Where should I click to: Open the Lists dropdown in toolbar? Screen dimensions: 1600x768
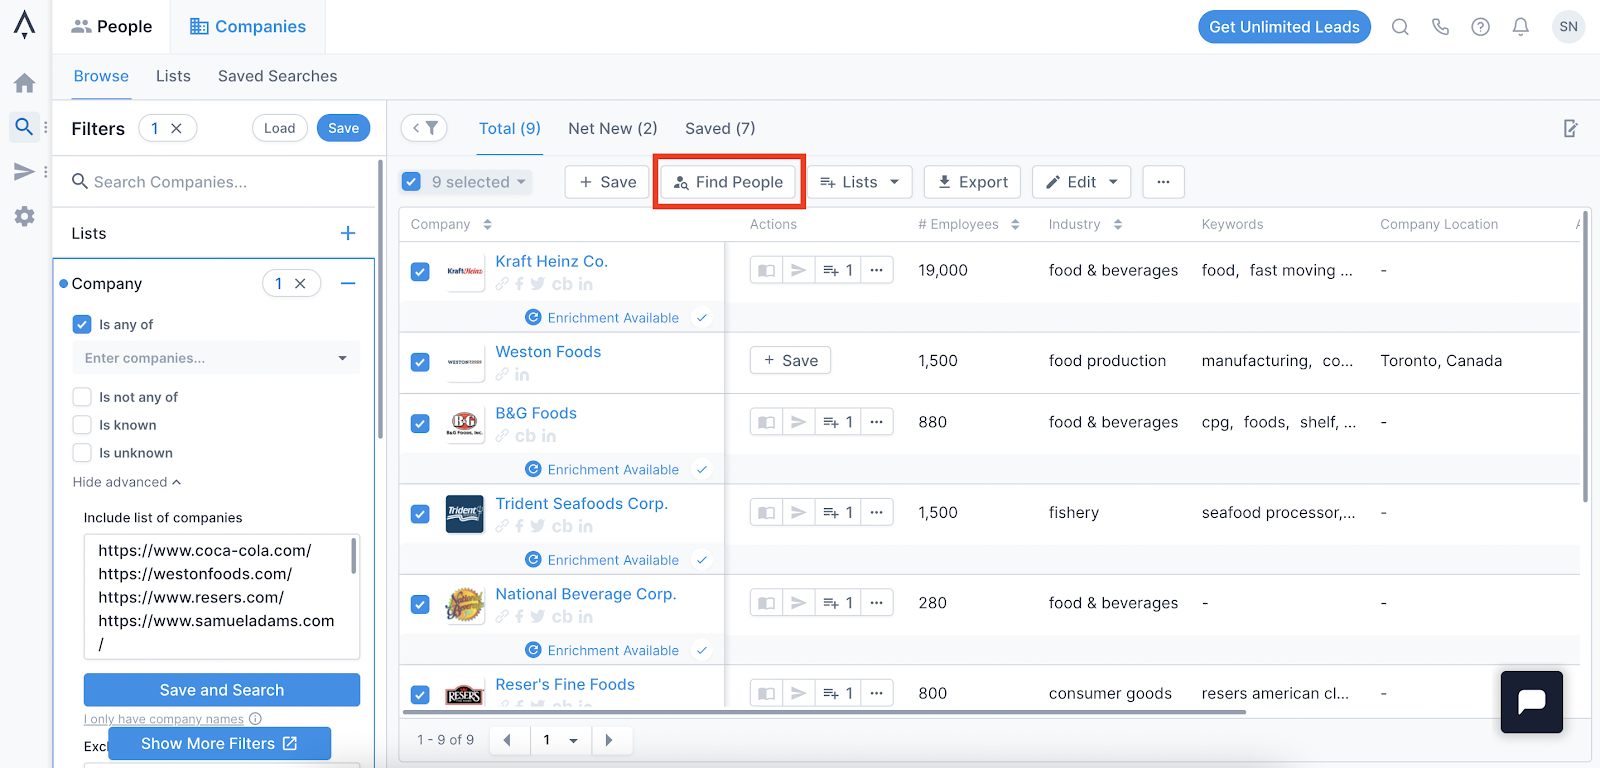coord(859,182)
